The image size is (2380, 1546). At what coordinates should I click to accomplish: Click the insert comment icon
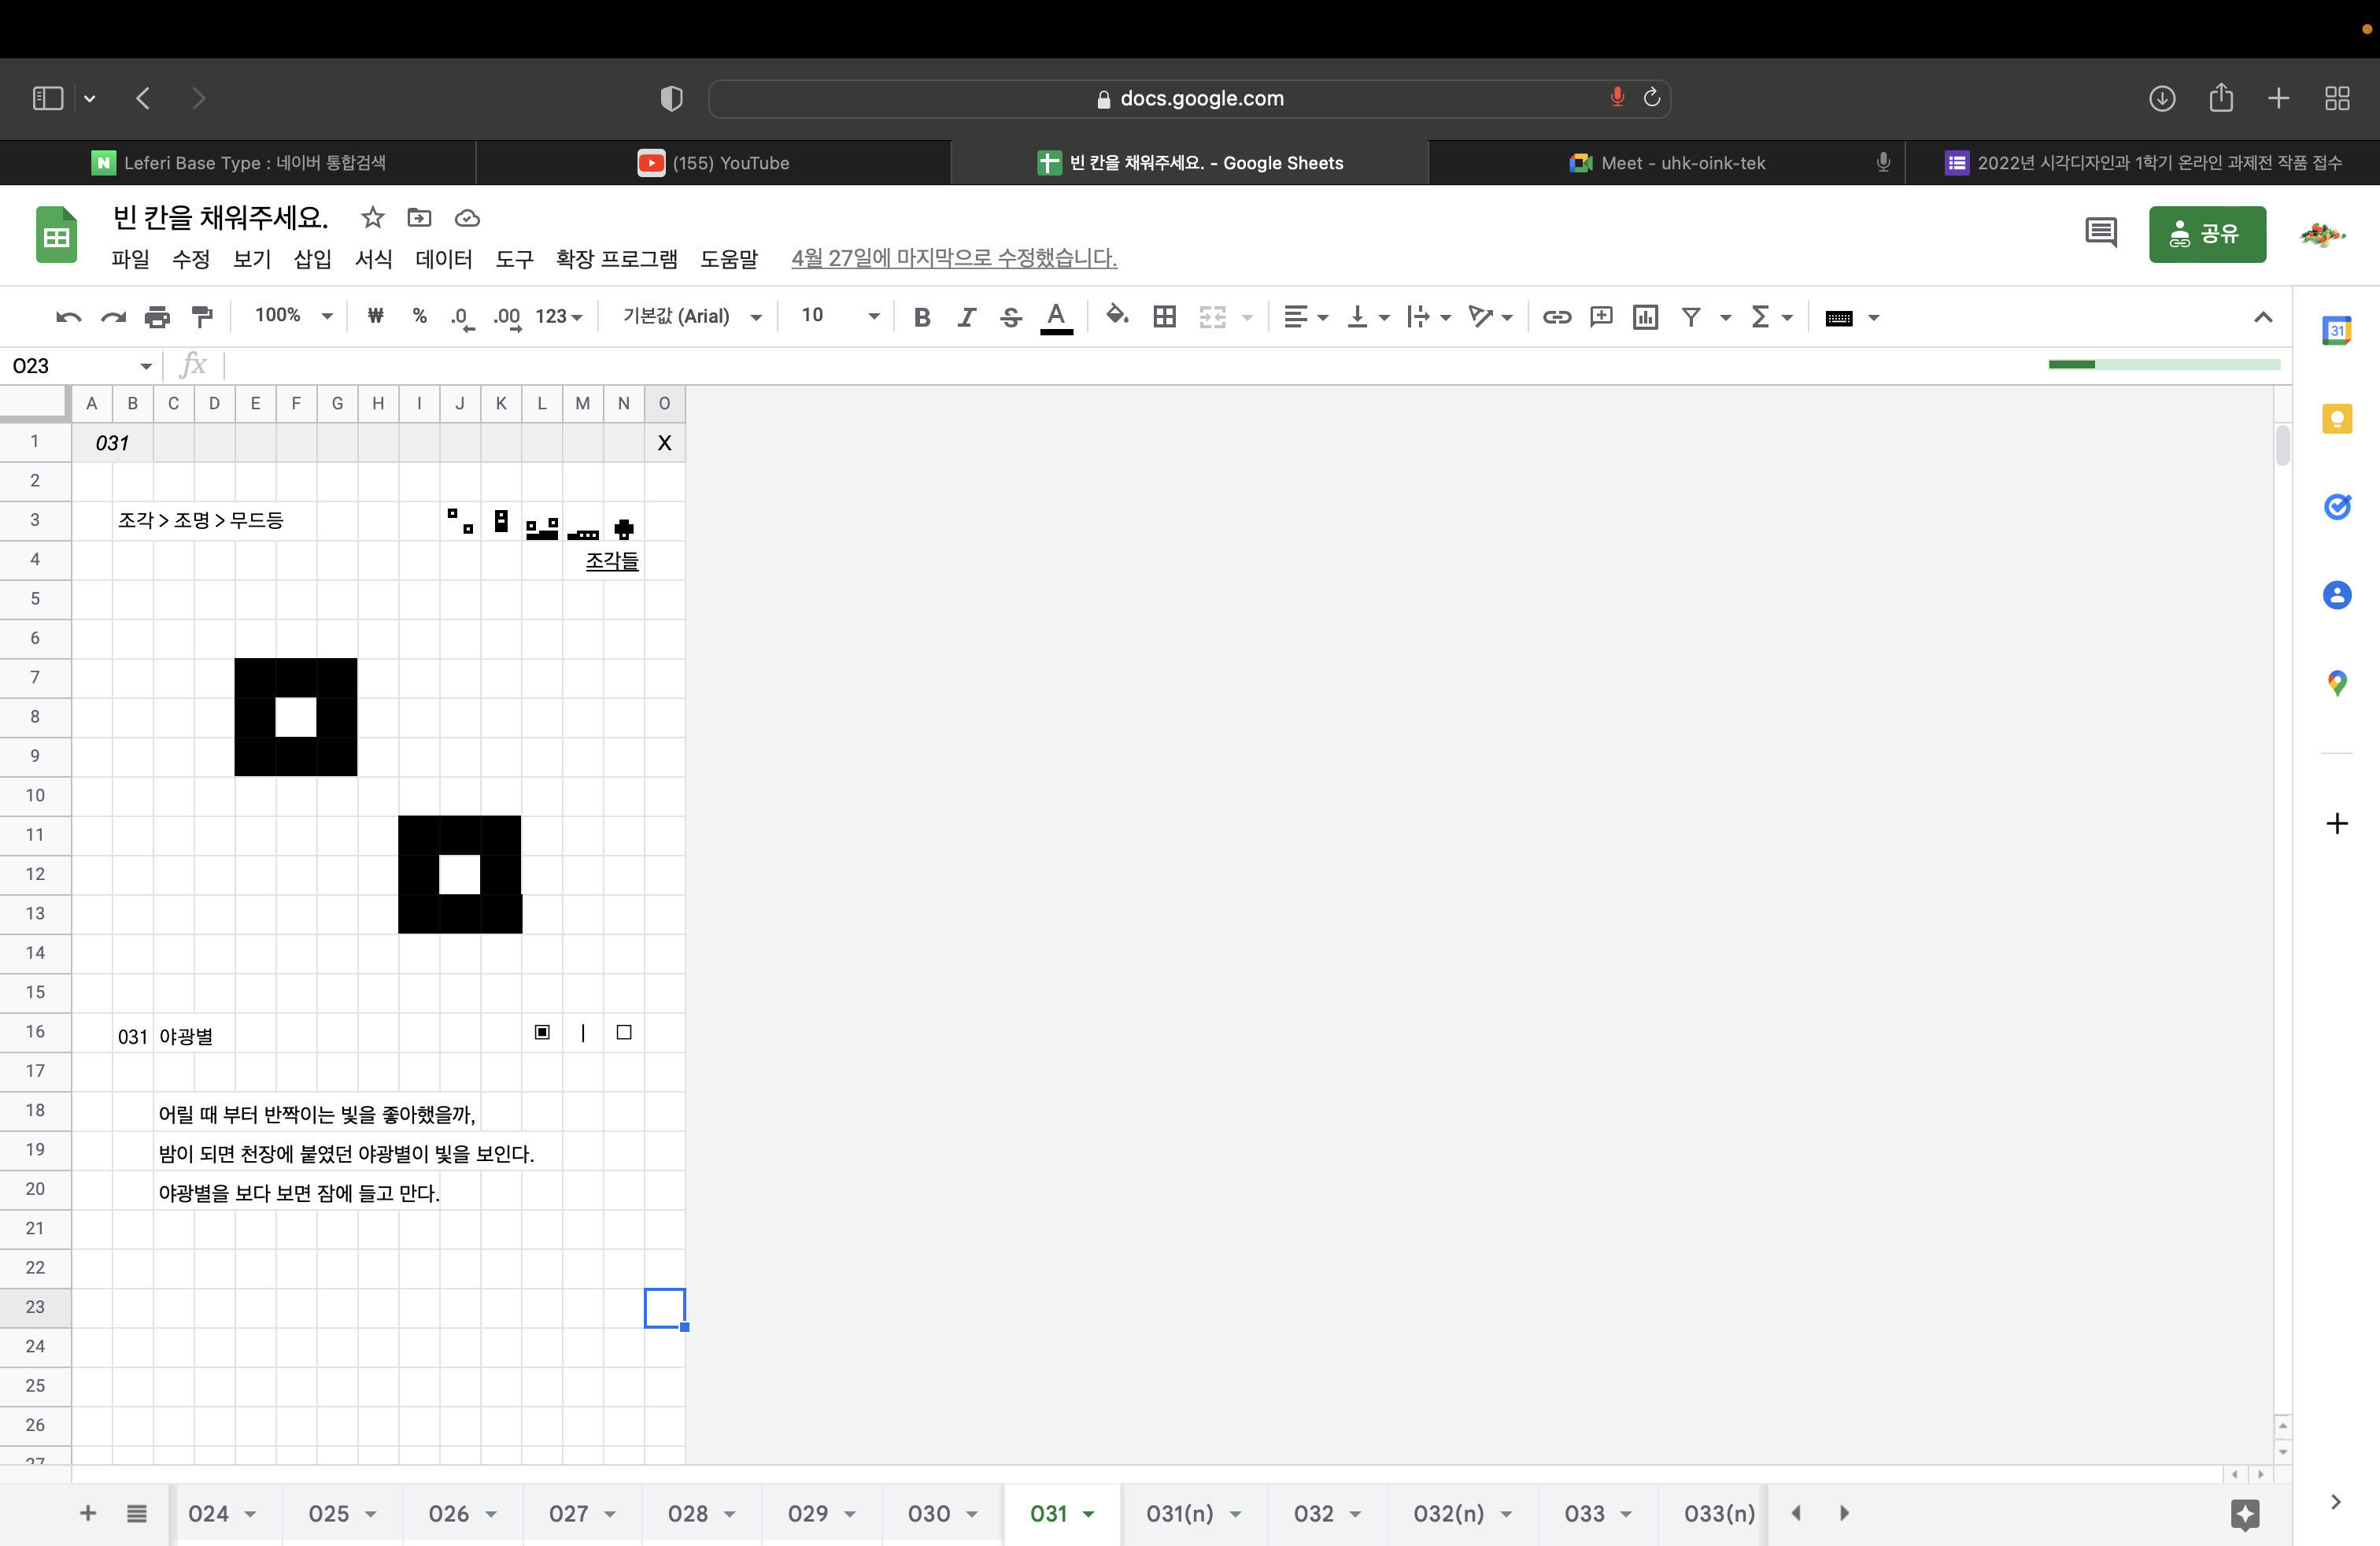click(1601, 317)
